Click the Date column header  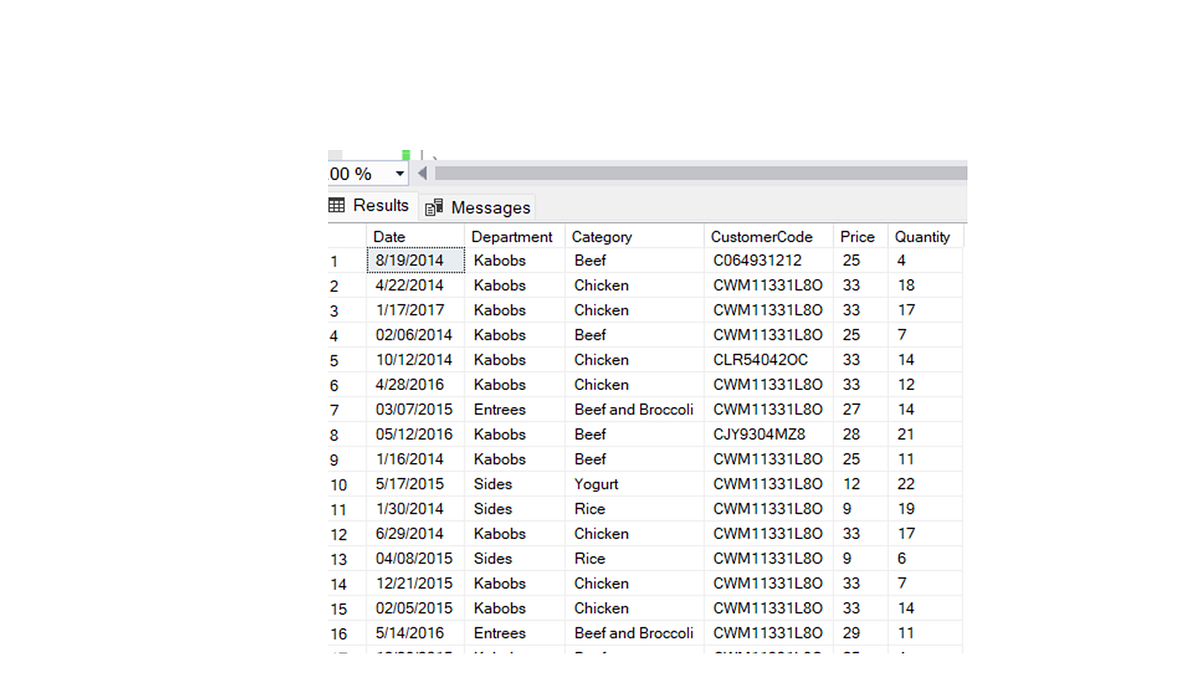click(x=389, y=236)
